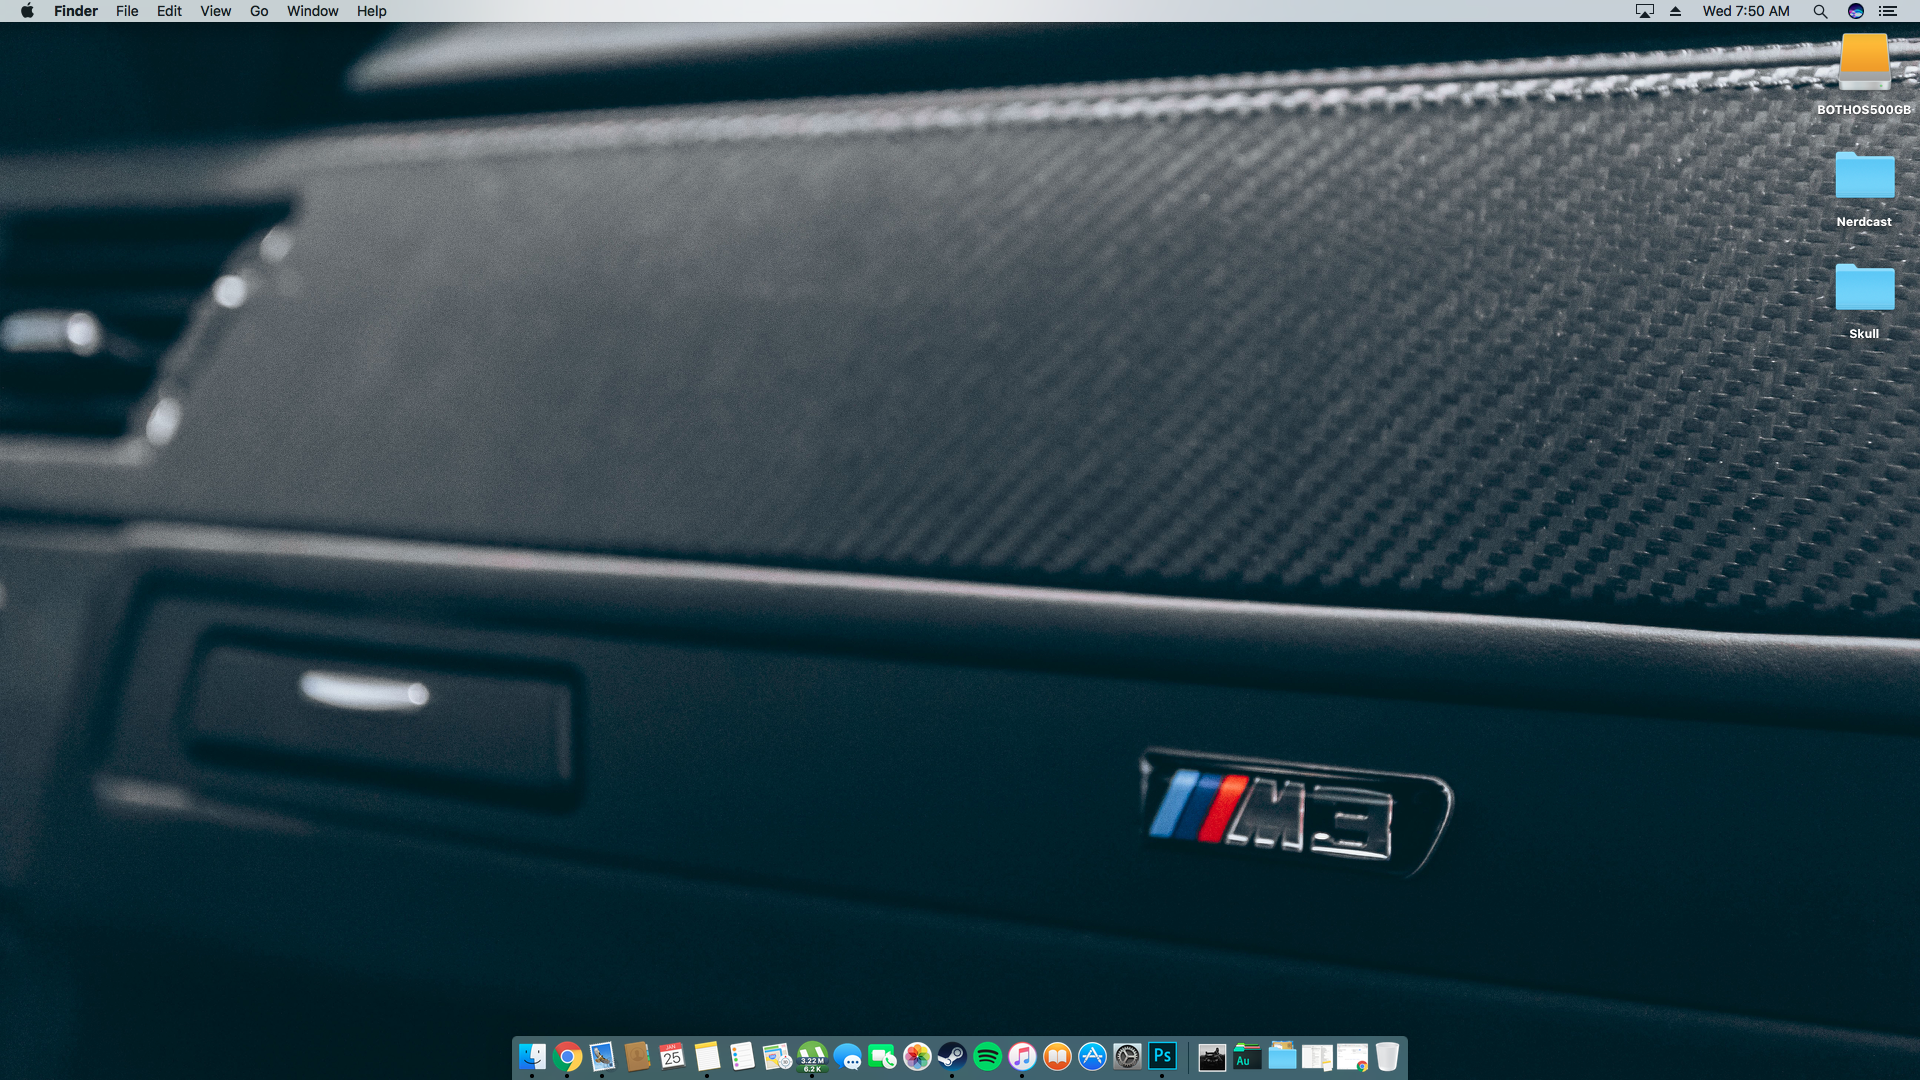
Task: Activate Siri from the menu bar
Action: [1855, 11]
